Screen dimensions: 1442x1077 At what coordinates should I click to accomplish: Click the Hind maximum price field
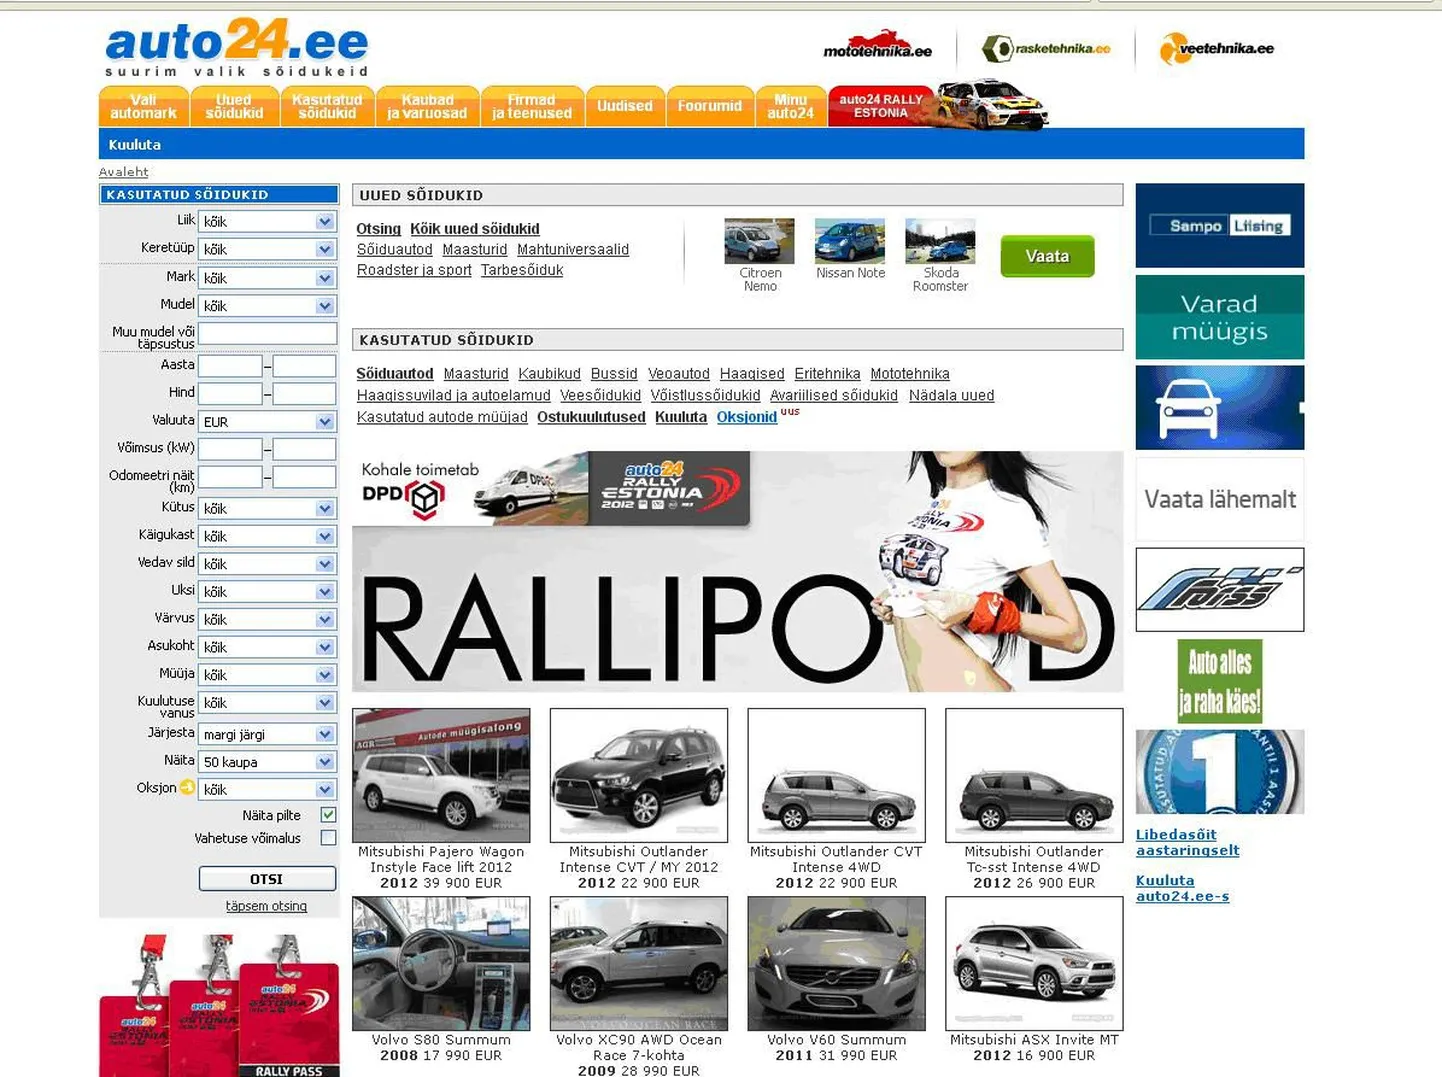pos(304,394)
